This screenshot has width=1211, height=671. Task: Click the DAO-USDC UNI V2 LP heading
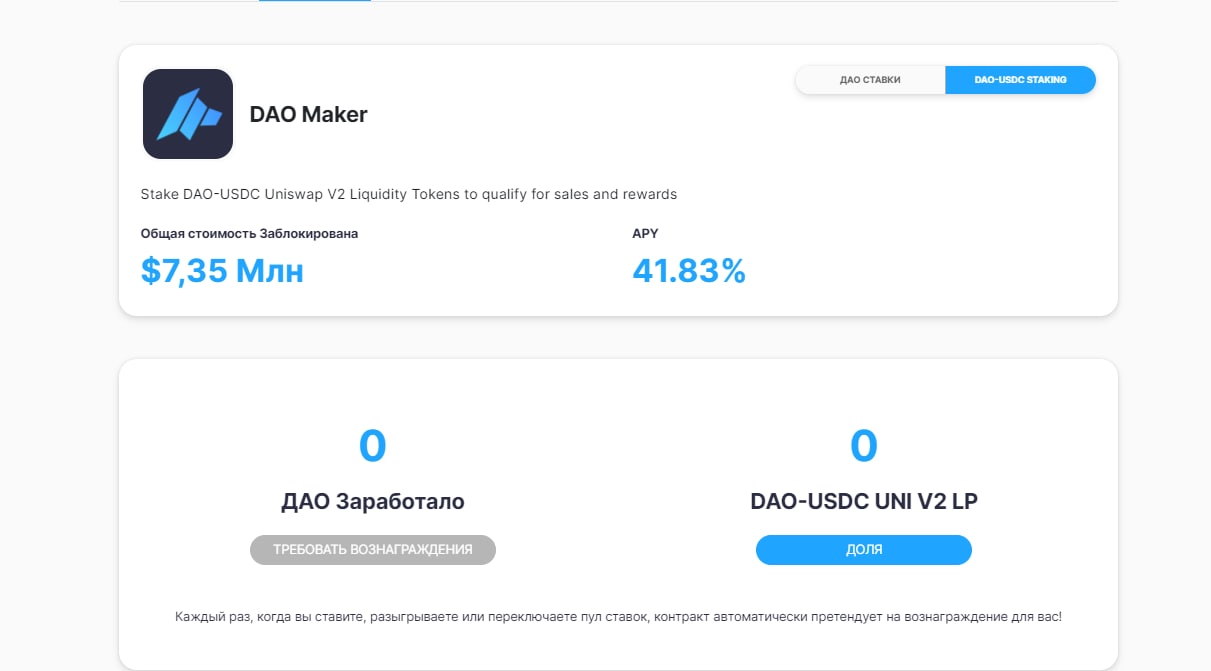coord(864,501)
